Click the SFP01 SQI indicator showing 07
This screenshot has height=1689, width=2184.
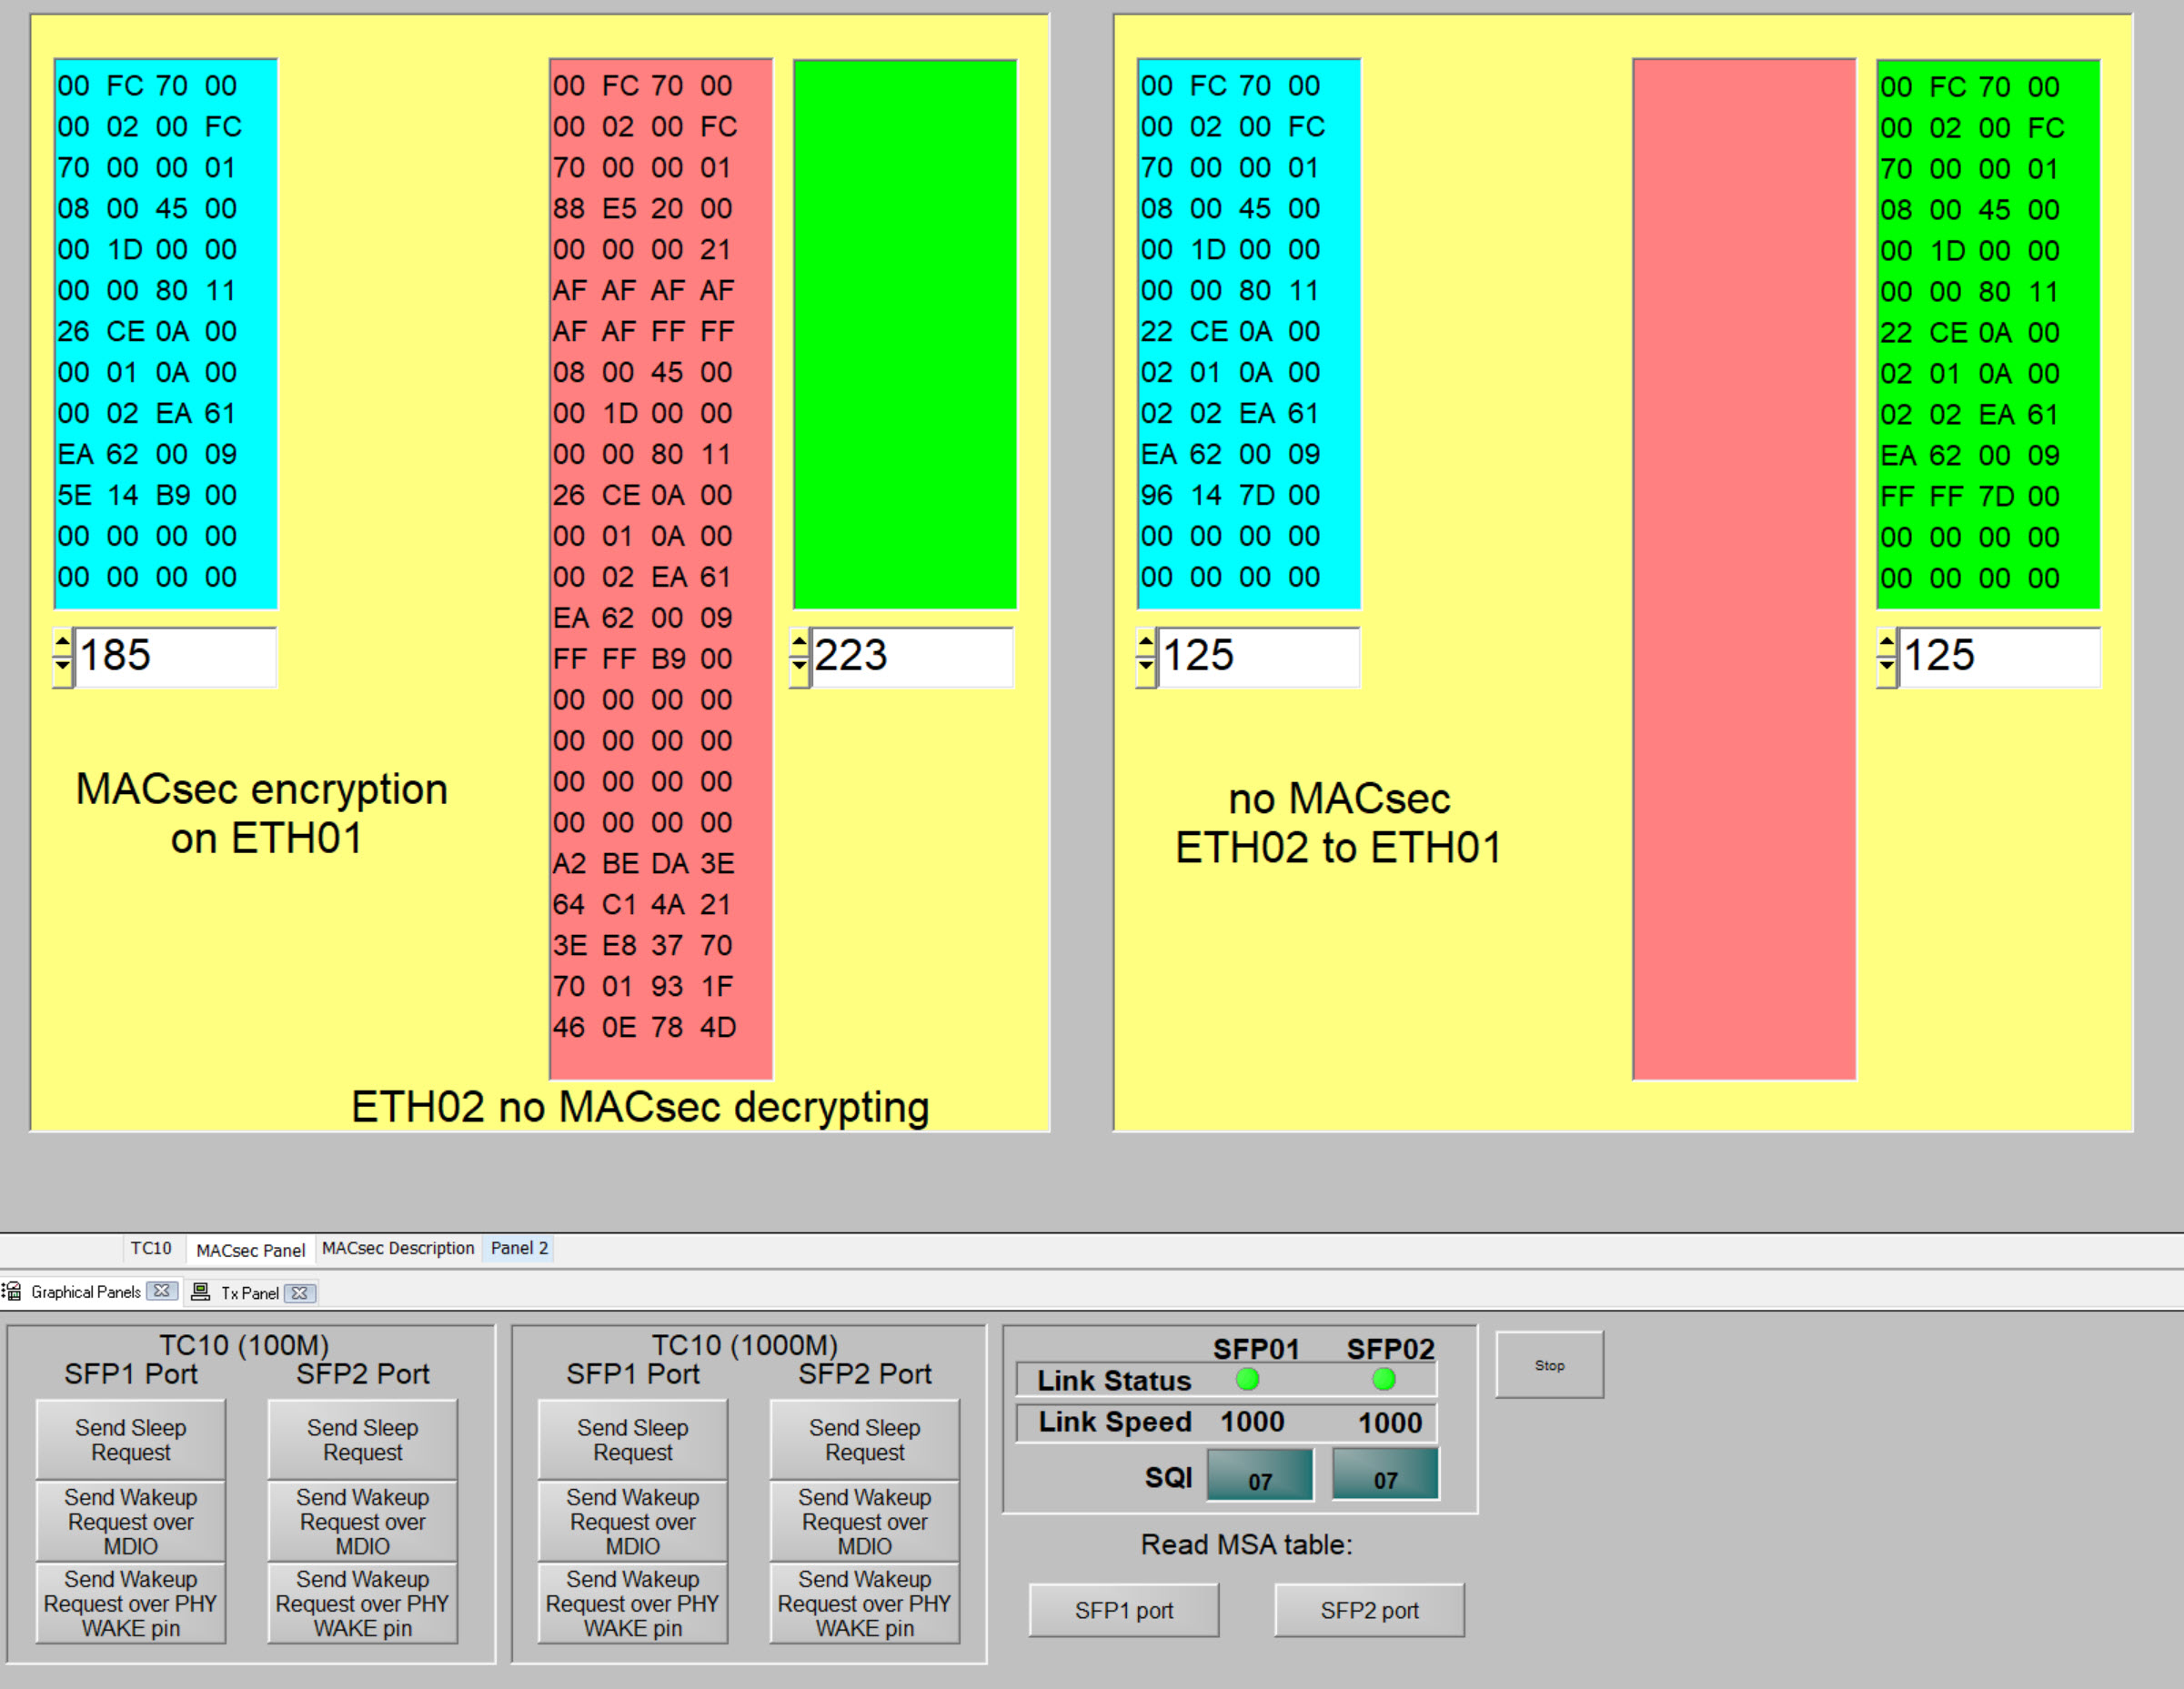[x=1259, y=1475]
